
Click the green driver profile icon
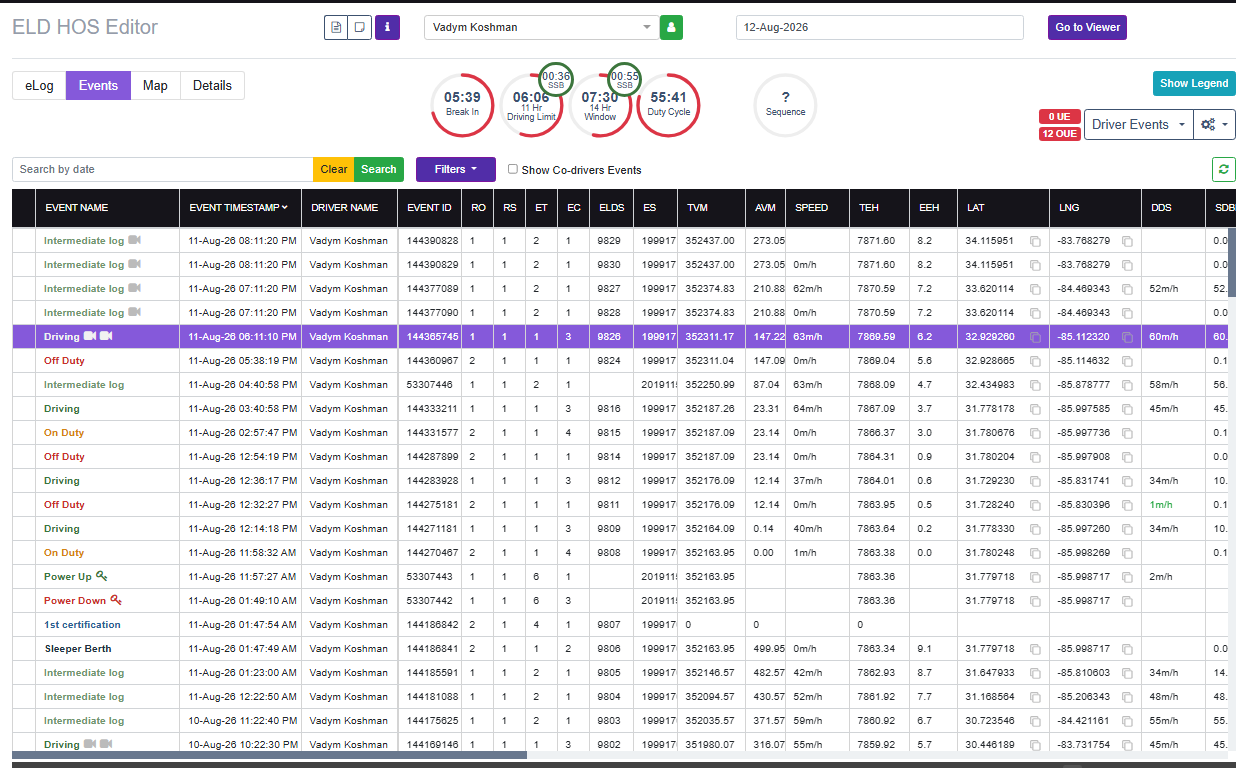pyautogui.click(x=671, y=27)
